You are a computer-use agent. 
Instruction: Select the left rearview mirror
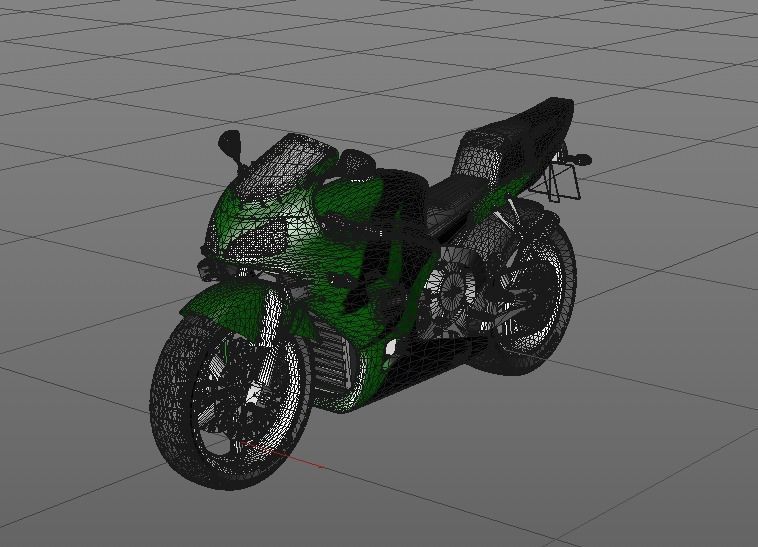[230, 143]
